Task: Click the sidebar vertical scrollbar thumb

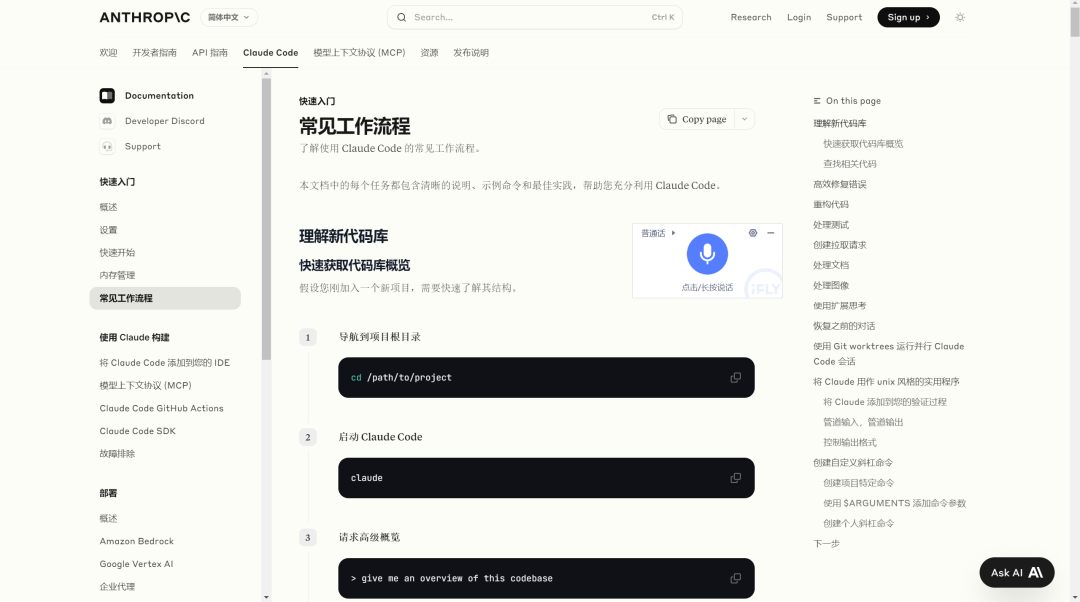Action: tap(267, 219)
